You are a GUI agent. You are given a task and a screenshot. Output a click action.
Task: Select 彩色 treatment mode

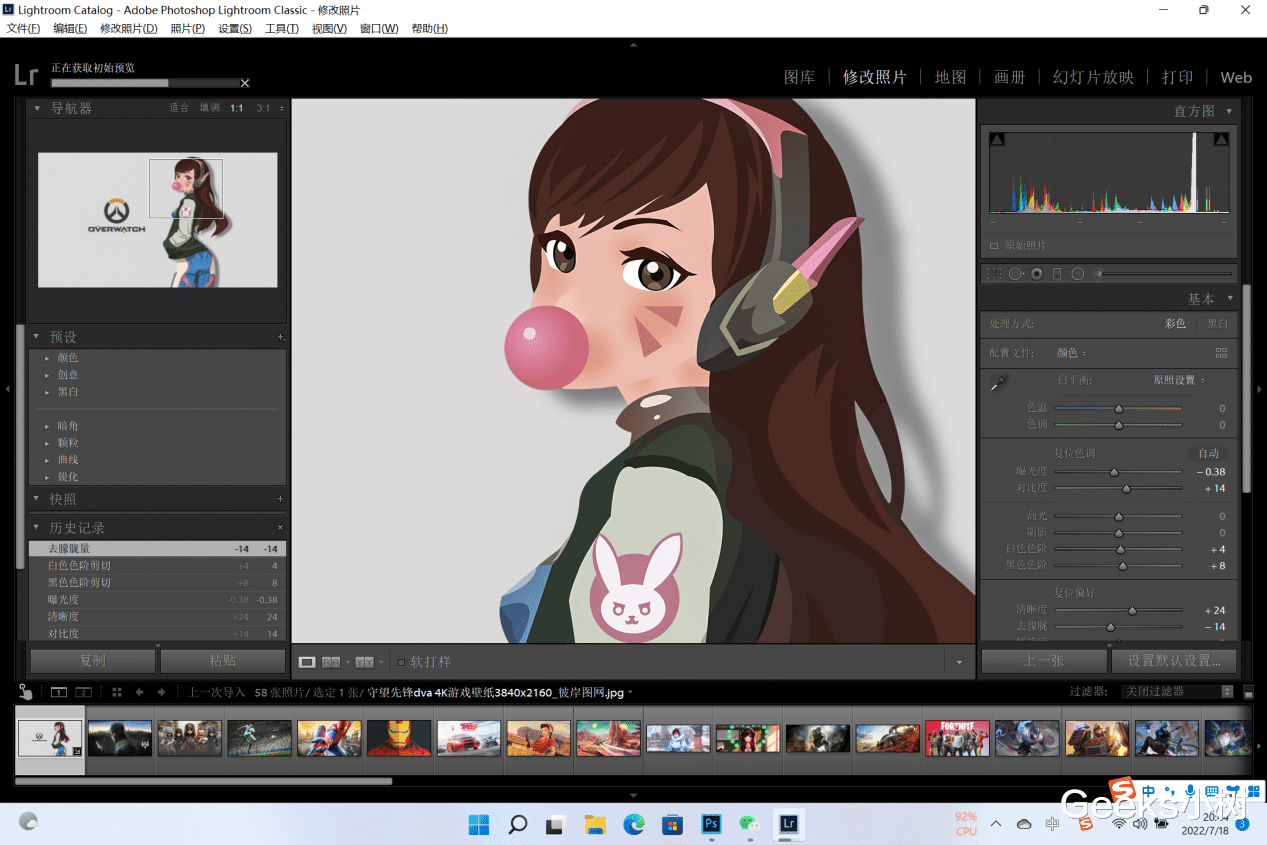pyautogui.click(x=1175, y=324)
